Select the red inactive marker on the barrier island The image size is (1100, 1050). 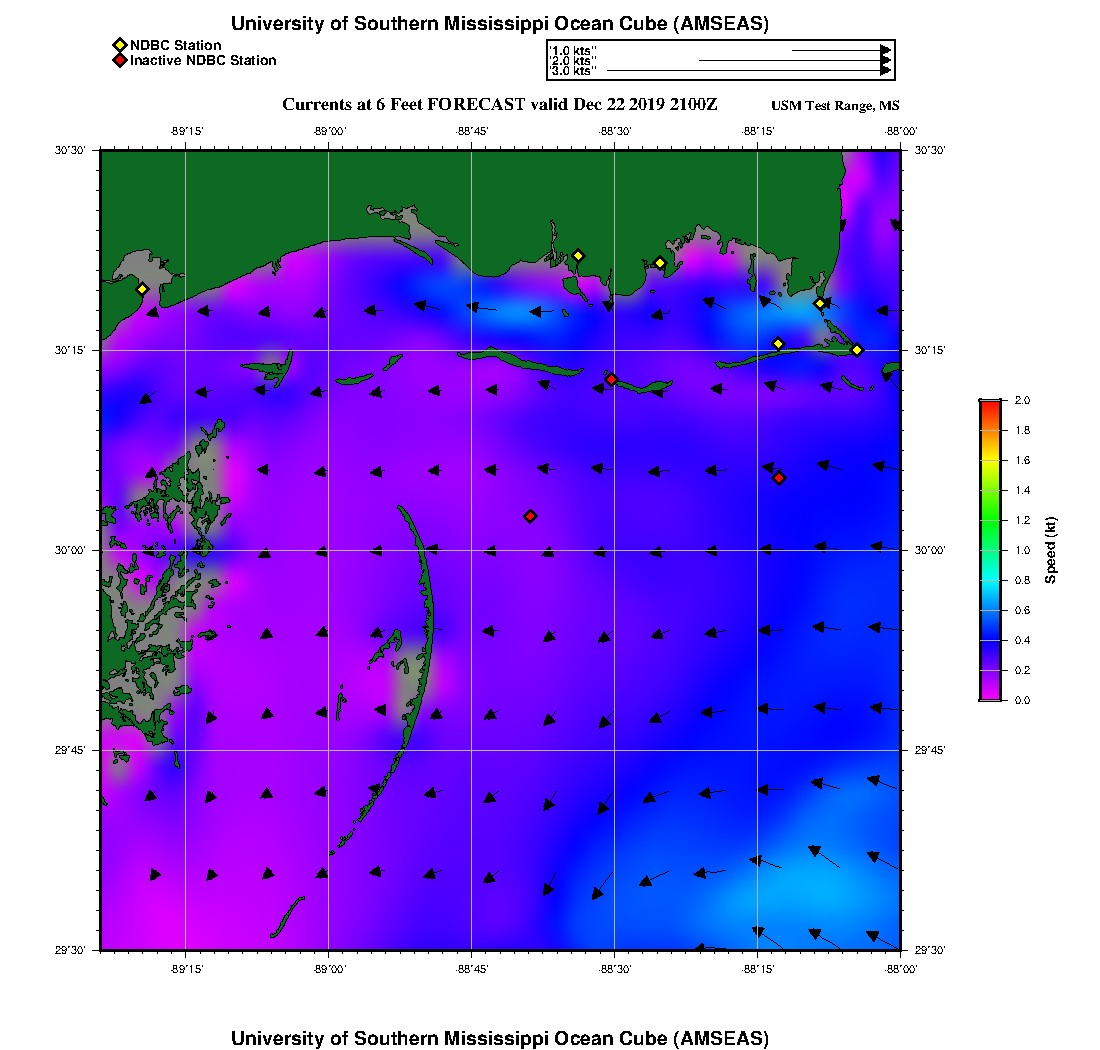pyautogui.click(x=612, y=379)
